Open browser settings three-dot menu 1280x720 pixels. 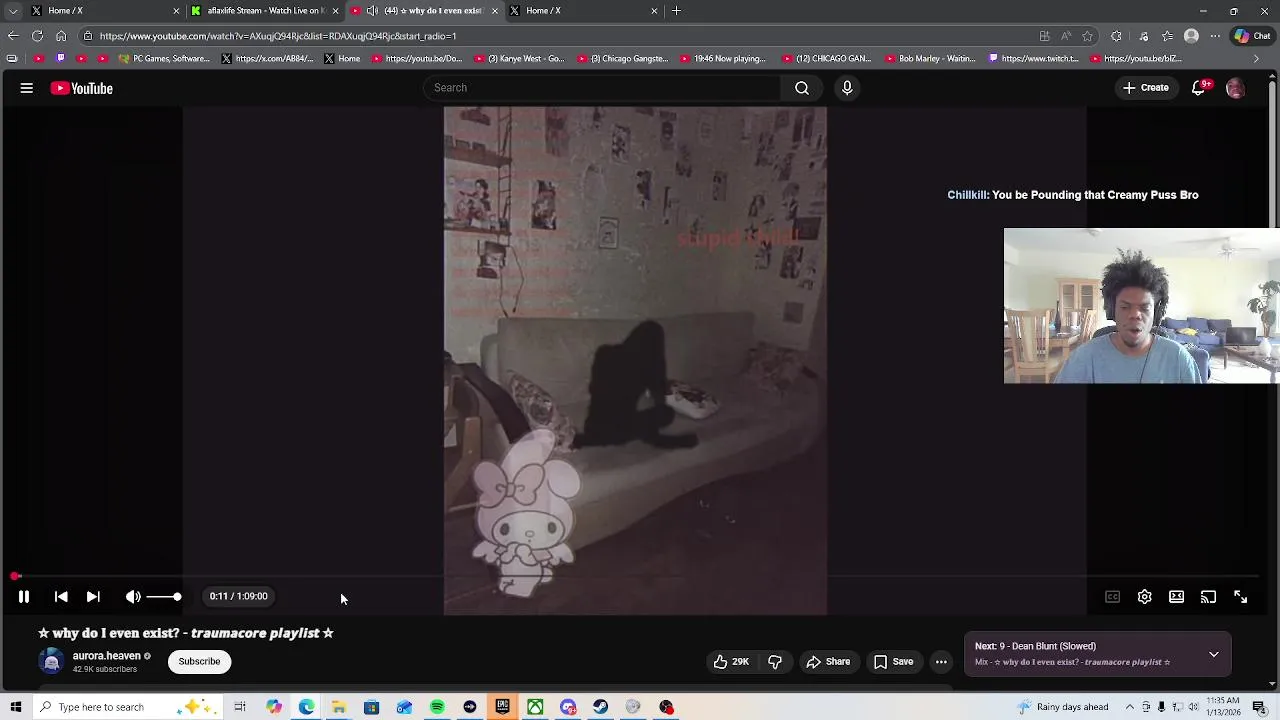point(1215,36)
